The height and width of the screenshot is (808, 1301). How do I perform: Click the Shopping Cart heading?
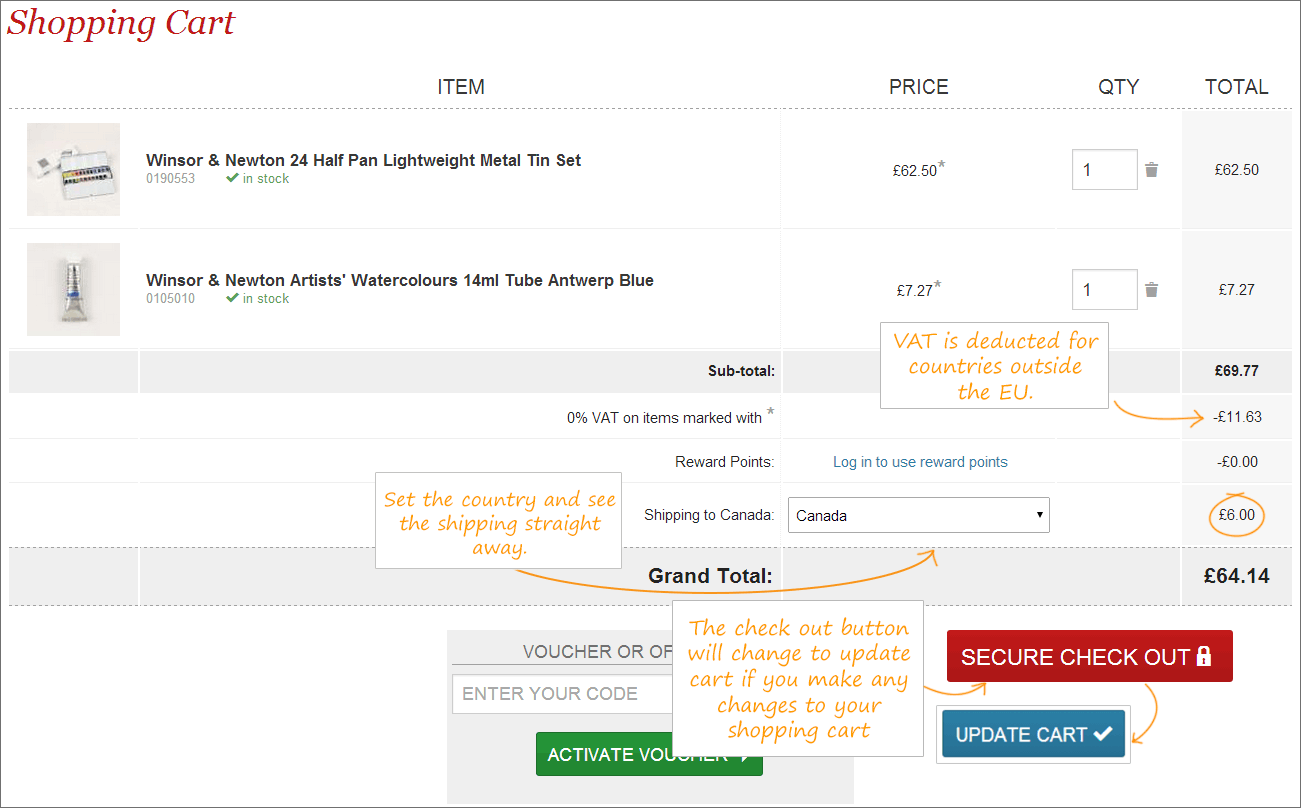121,22
